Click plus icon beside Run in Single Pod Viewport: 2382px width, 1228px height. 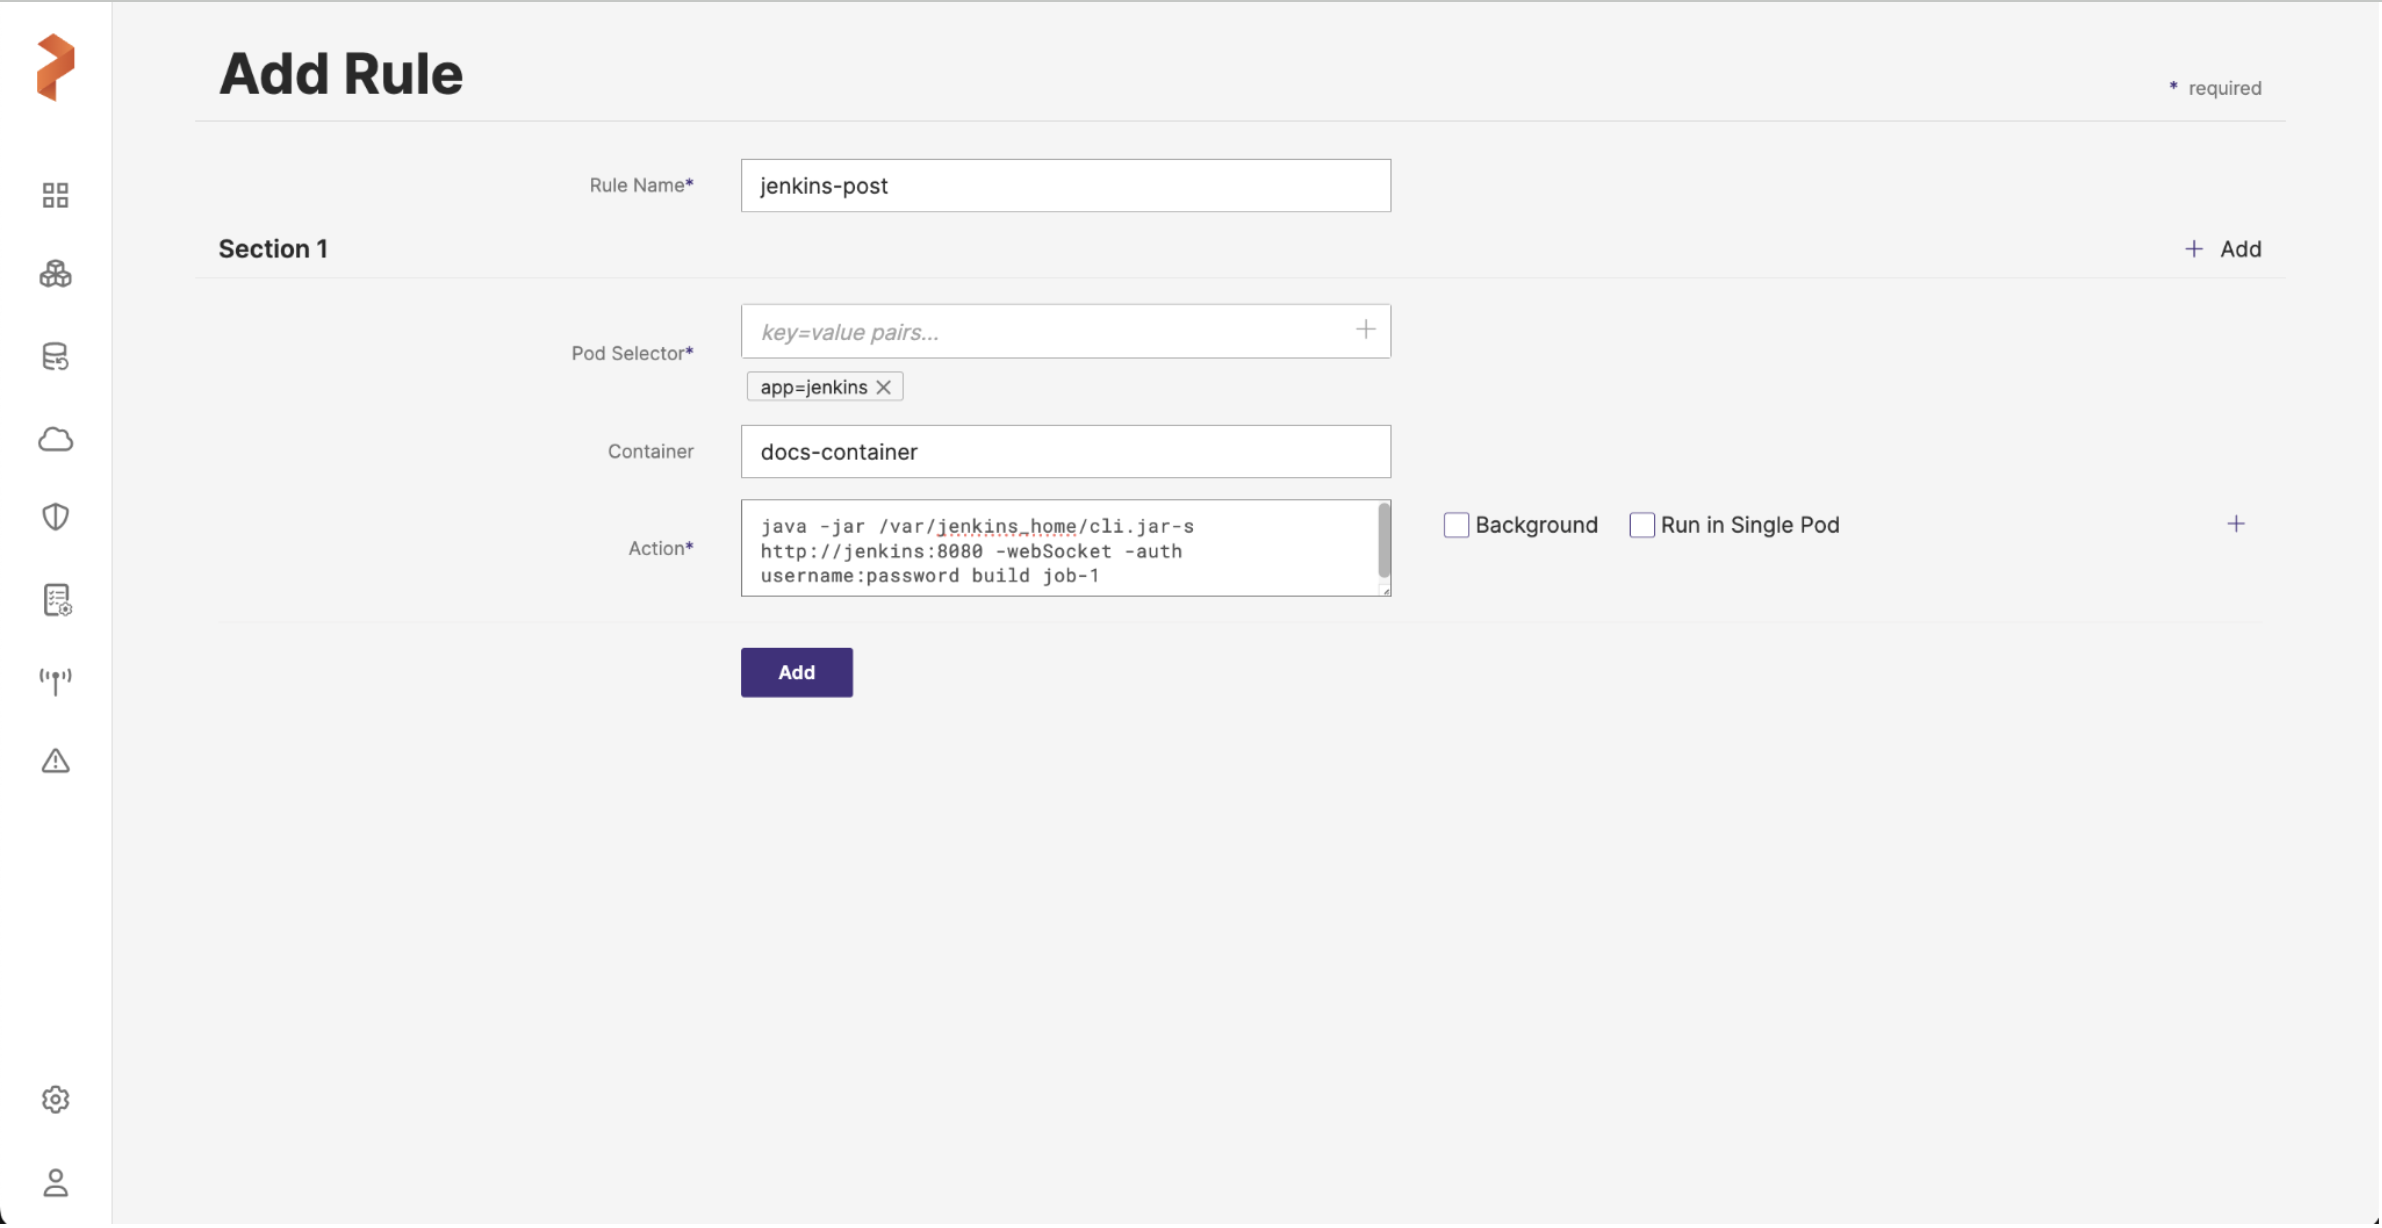2236,524
